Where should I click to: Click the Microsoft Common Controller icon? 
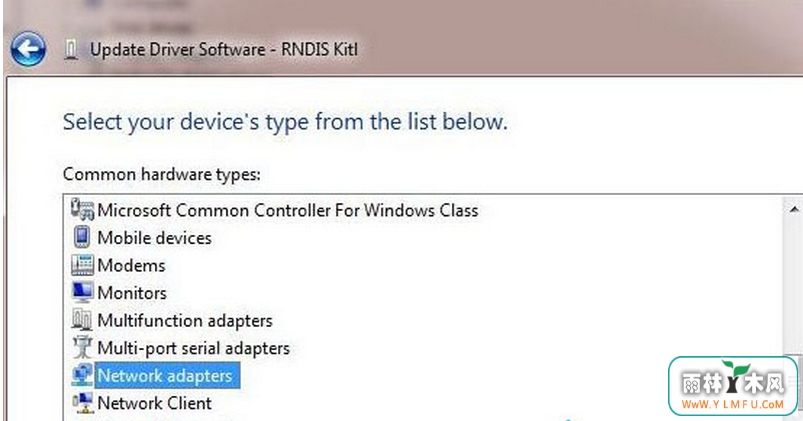[x=82, y=210]
